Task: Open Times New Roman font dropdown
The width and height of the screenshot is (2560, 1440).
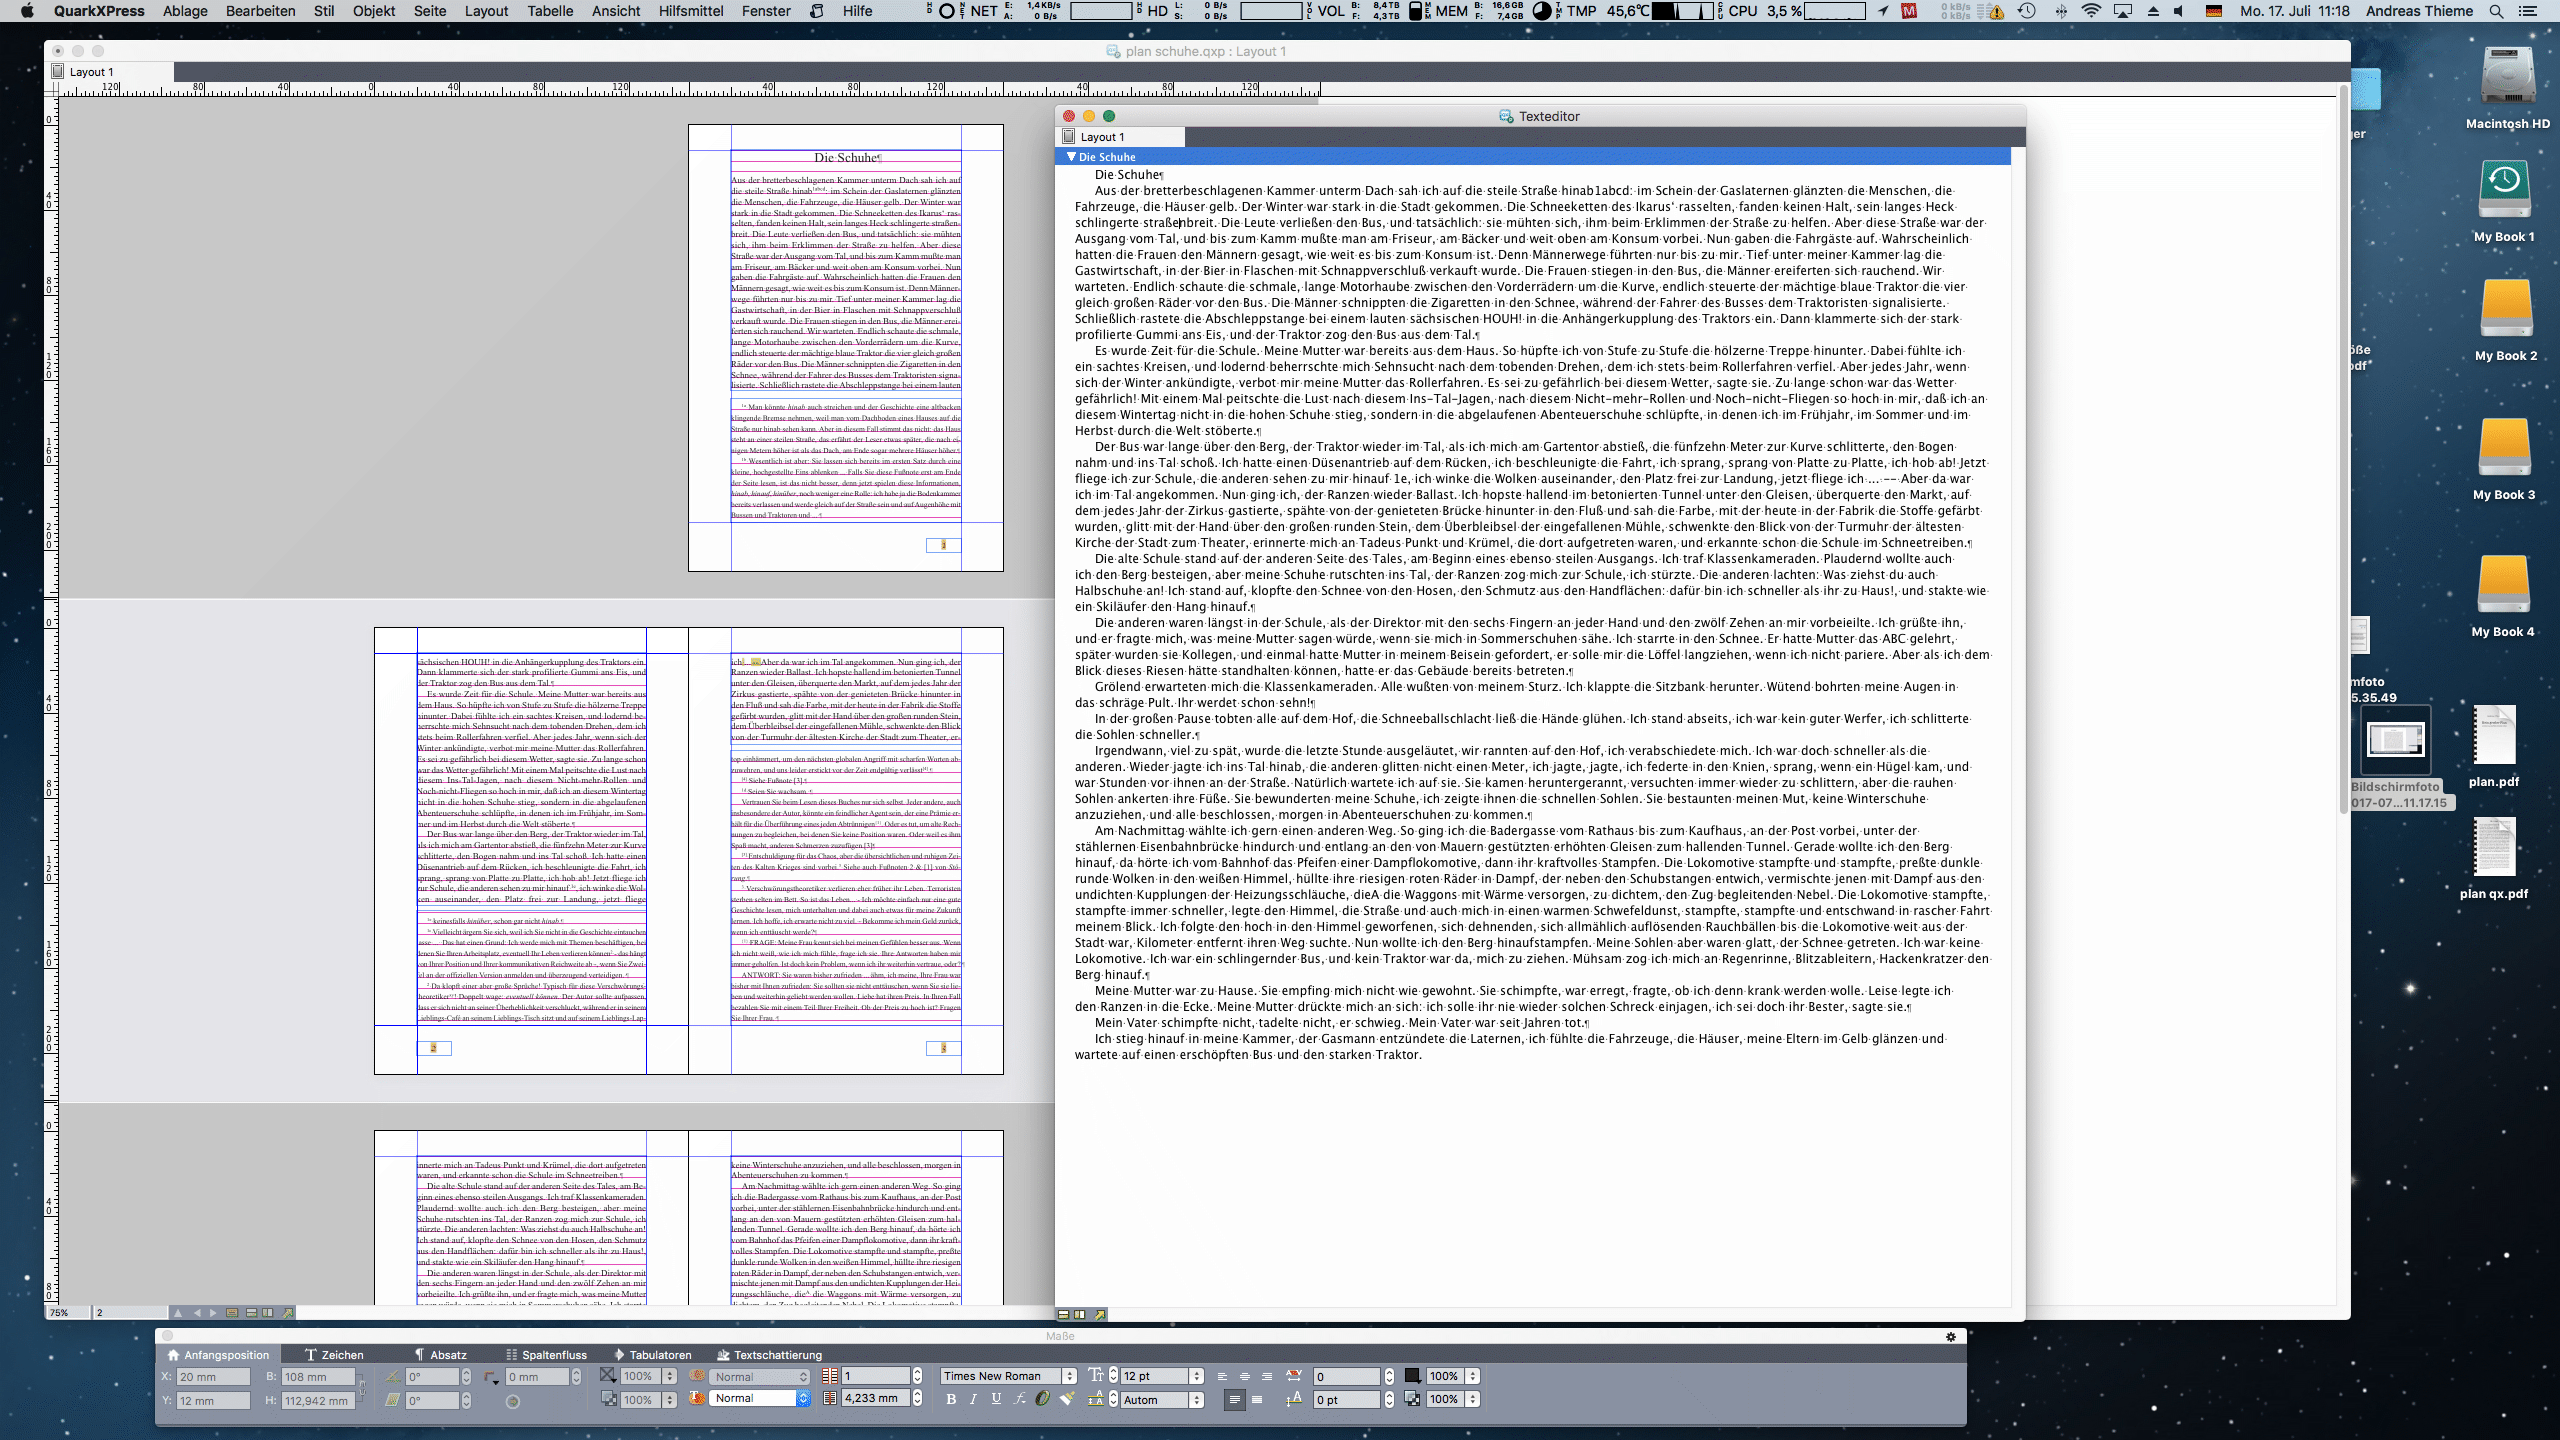Action: [x=1069, y=1376]
